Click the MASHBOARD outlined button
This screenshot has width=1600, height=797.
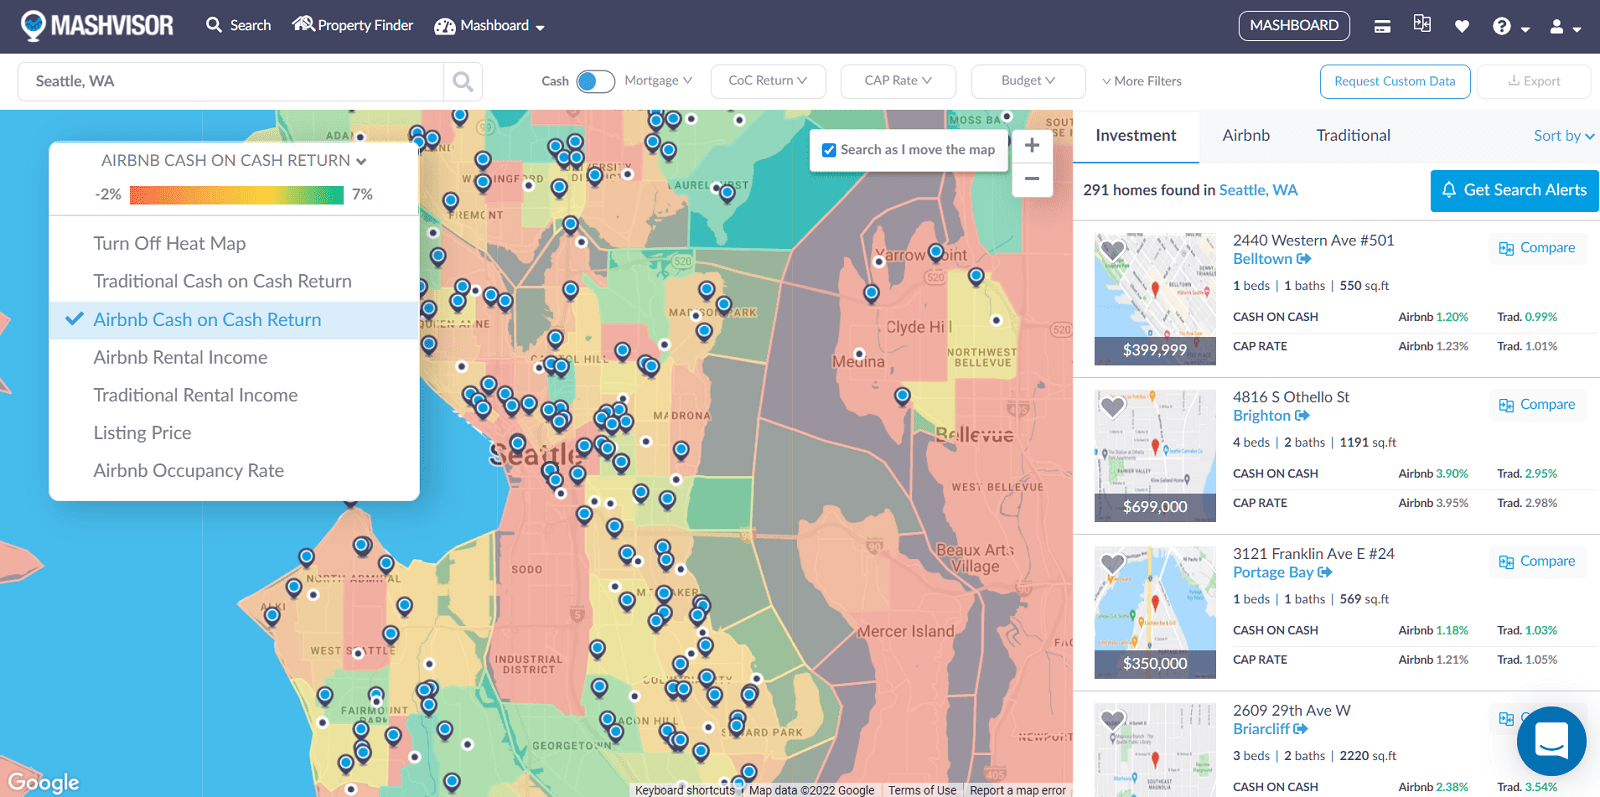(x=1294, y=26)
